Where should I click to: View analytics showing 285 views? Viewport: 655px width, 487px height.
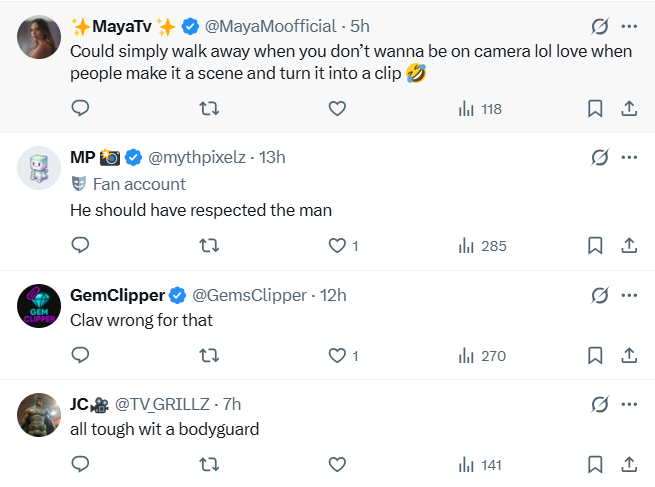point(482,246)
